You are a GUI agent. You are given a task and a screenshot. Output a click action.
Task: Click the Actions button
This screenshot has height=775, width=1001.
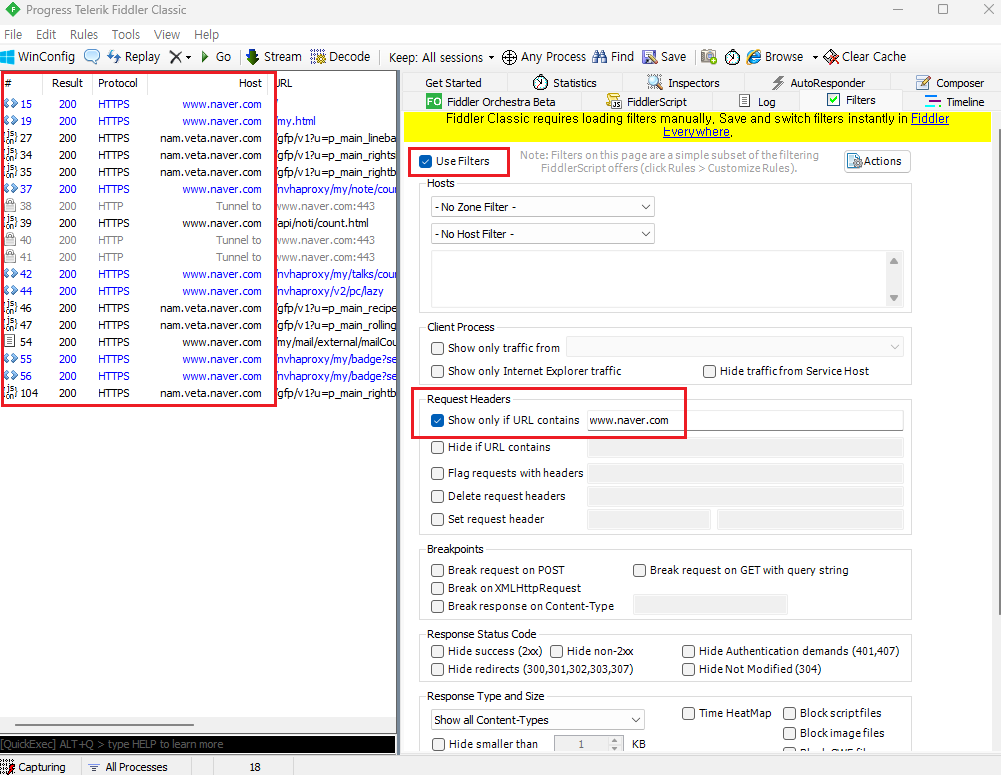(x=877, y=162)
